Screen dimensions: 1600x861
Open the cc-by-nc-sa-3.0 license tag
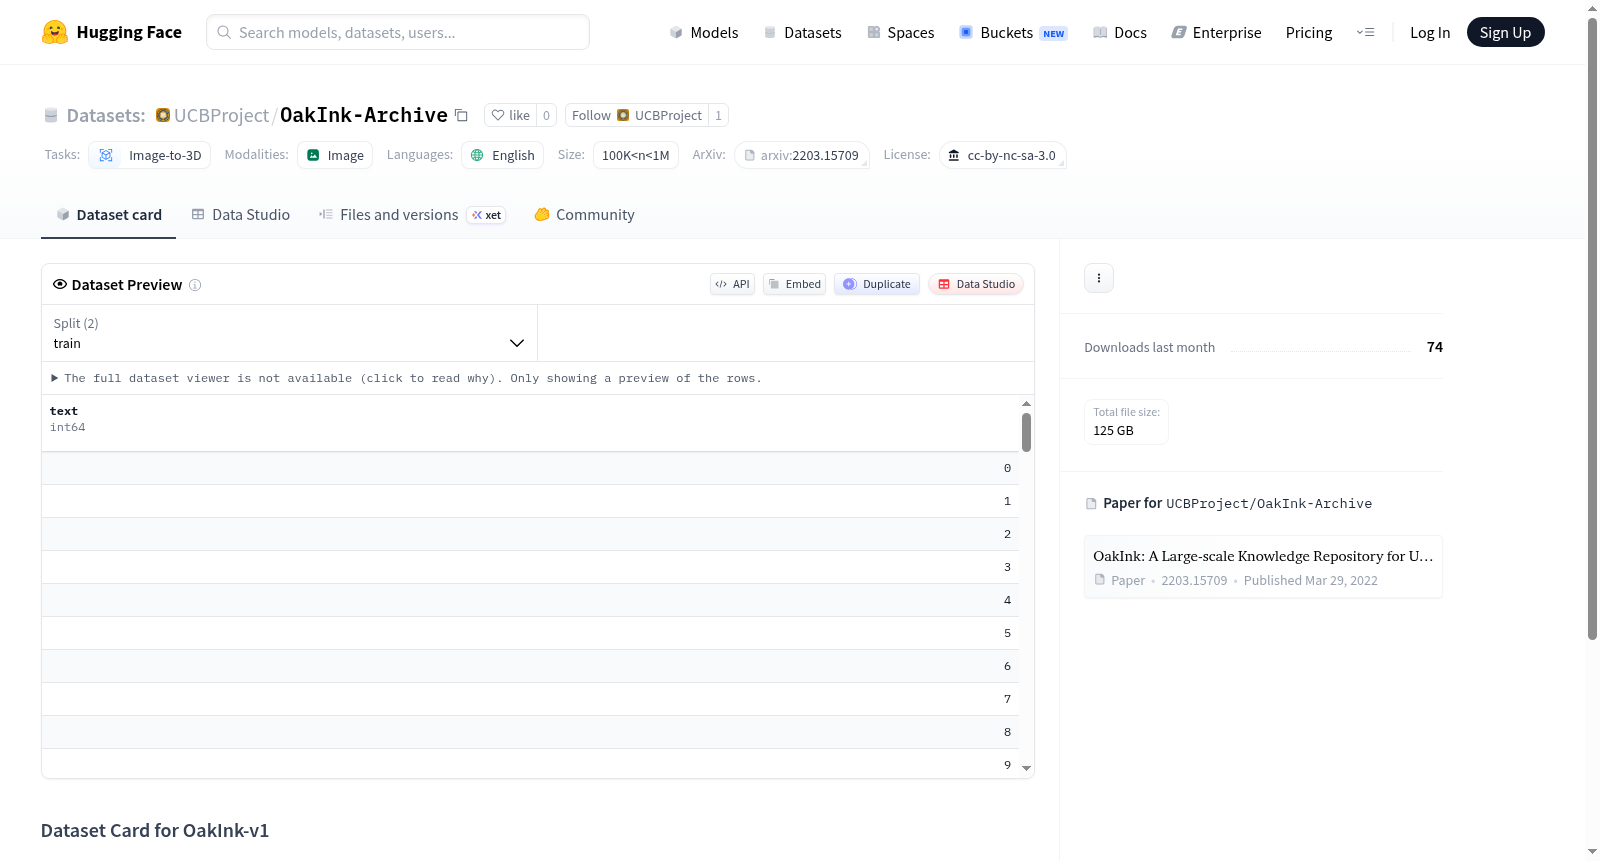[x=1003, y=155]
